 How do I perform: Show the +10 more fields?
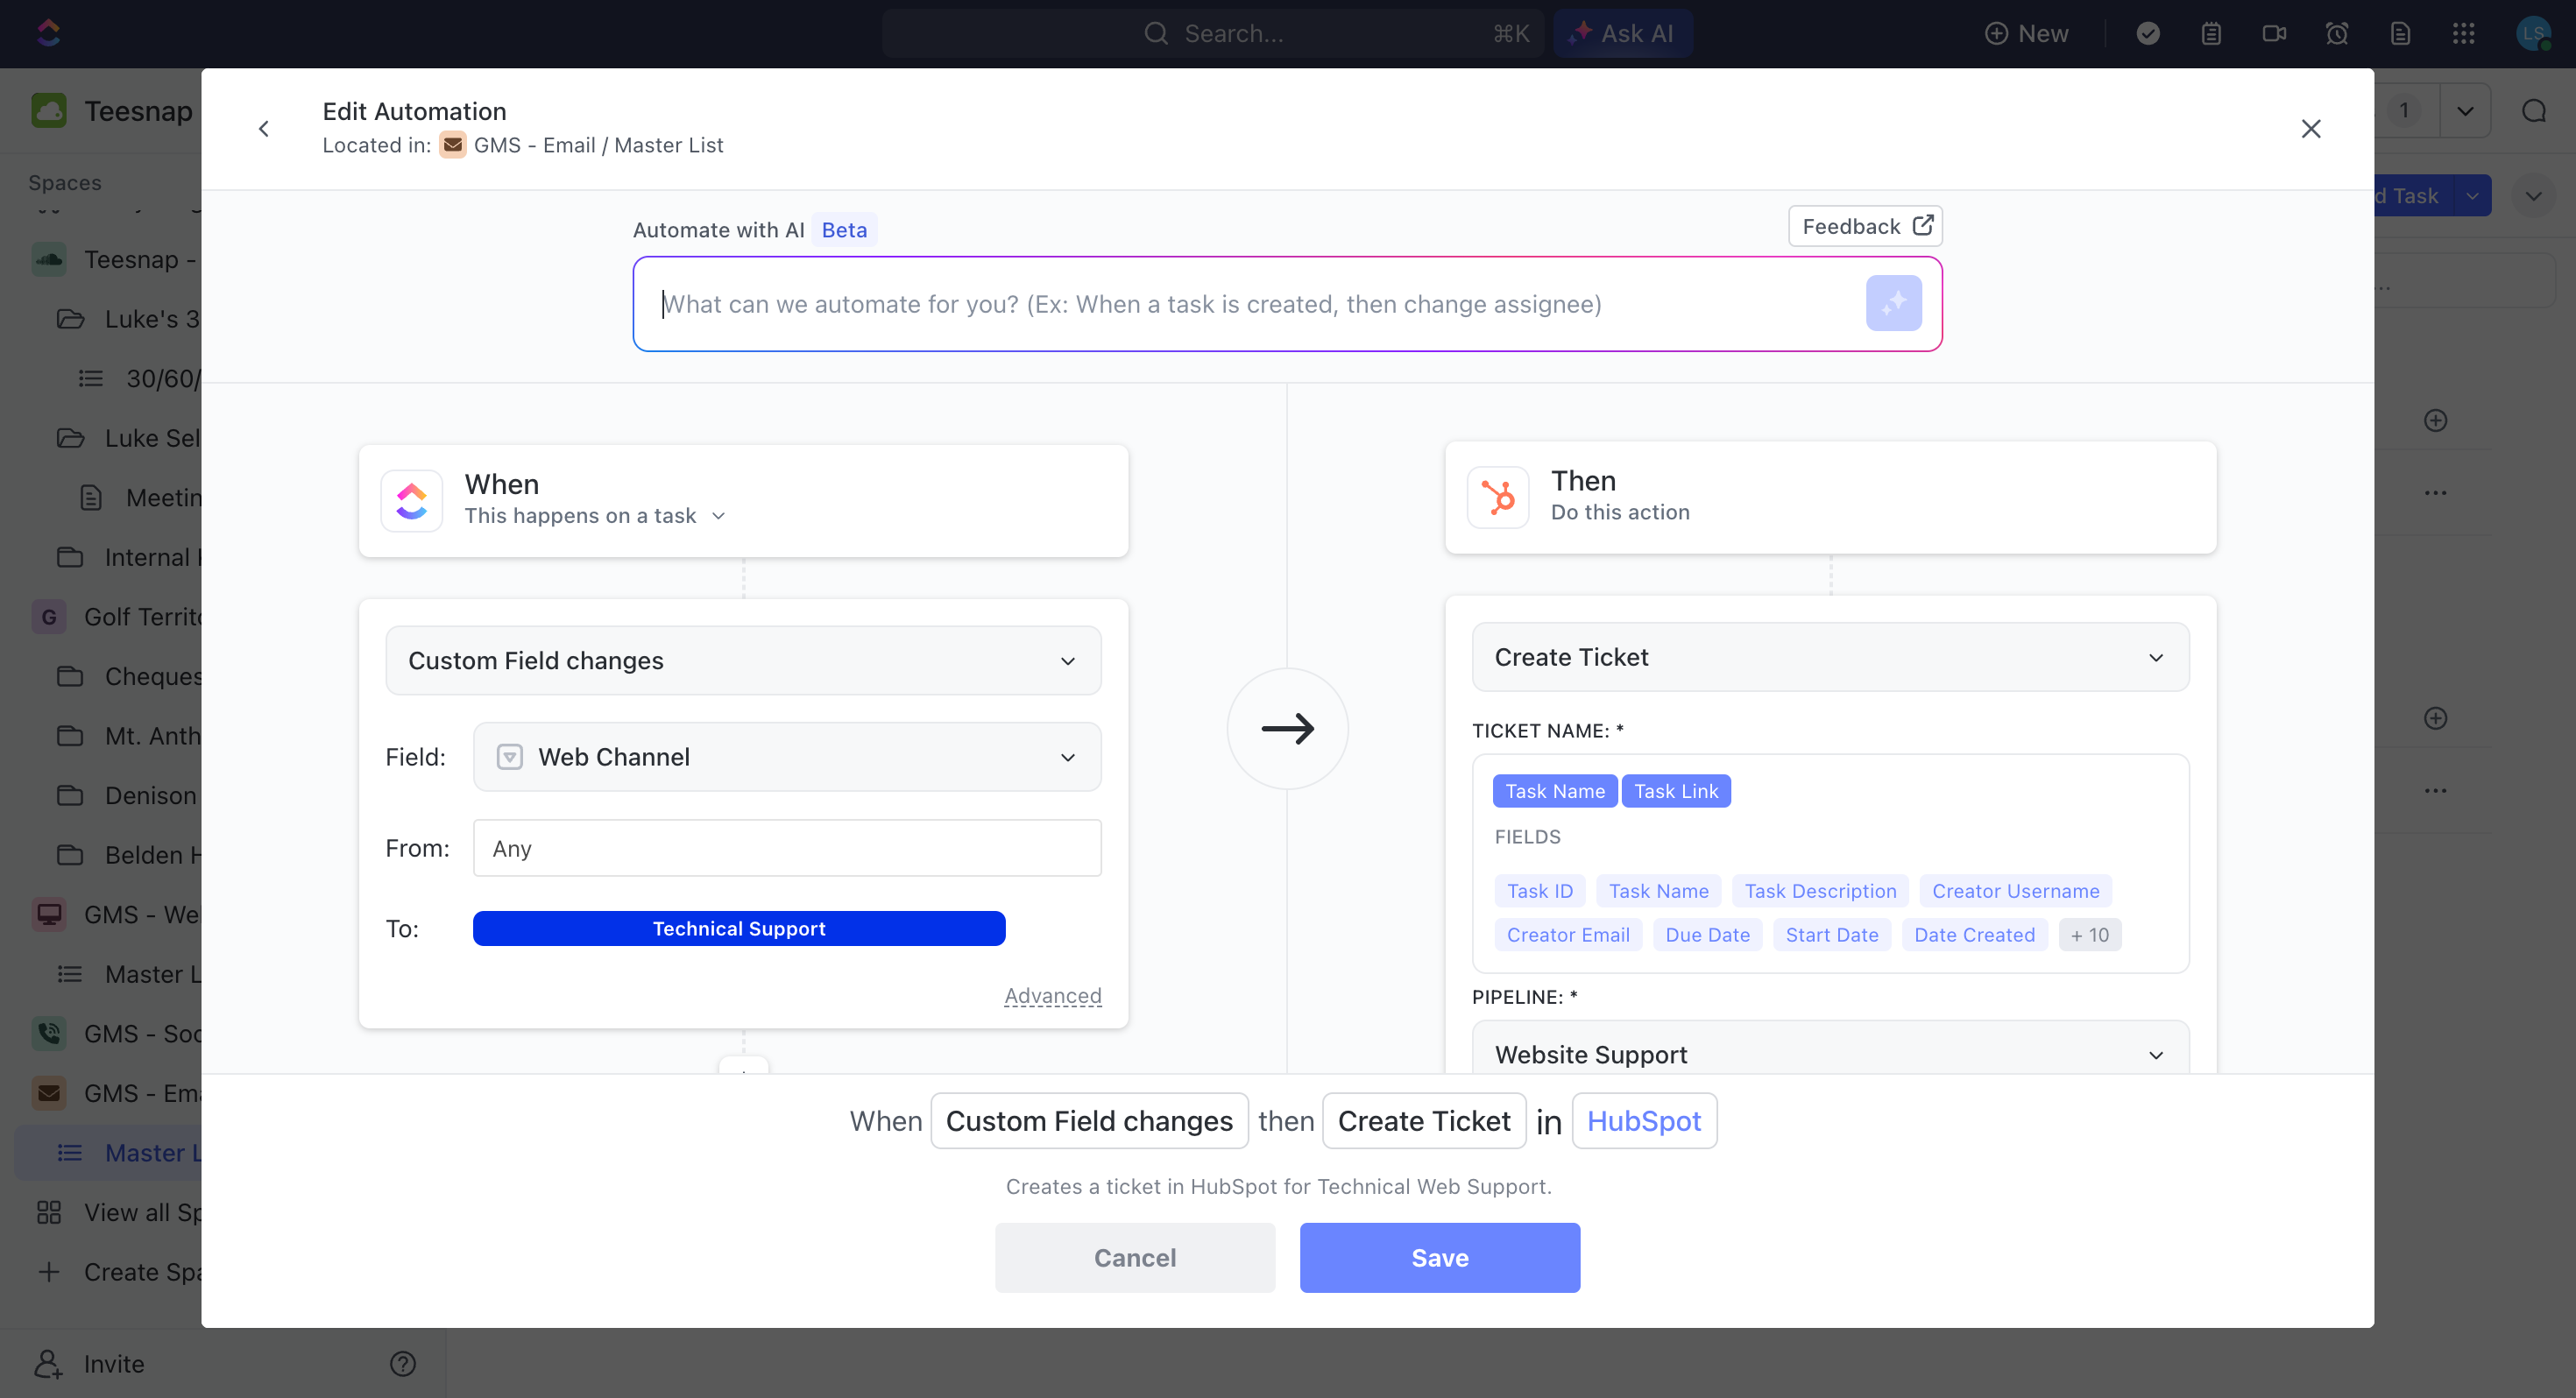(2089, 934)
